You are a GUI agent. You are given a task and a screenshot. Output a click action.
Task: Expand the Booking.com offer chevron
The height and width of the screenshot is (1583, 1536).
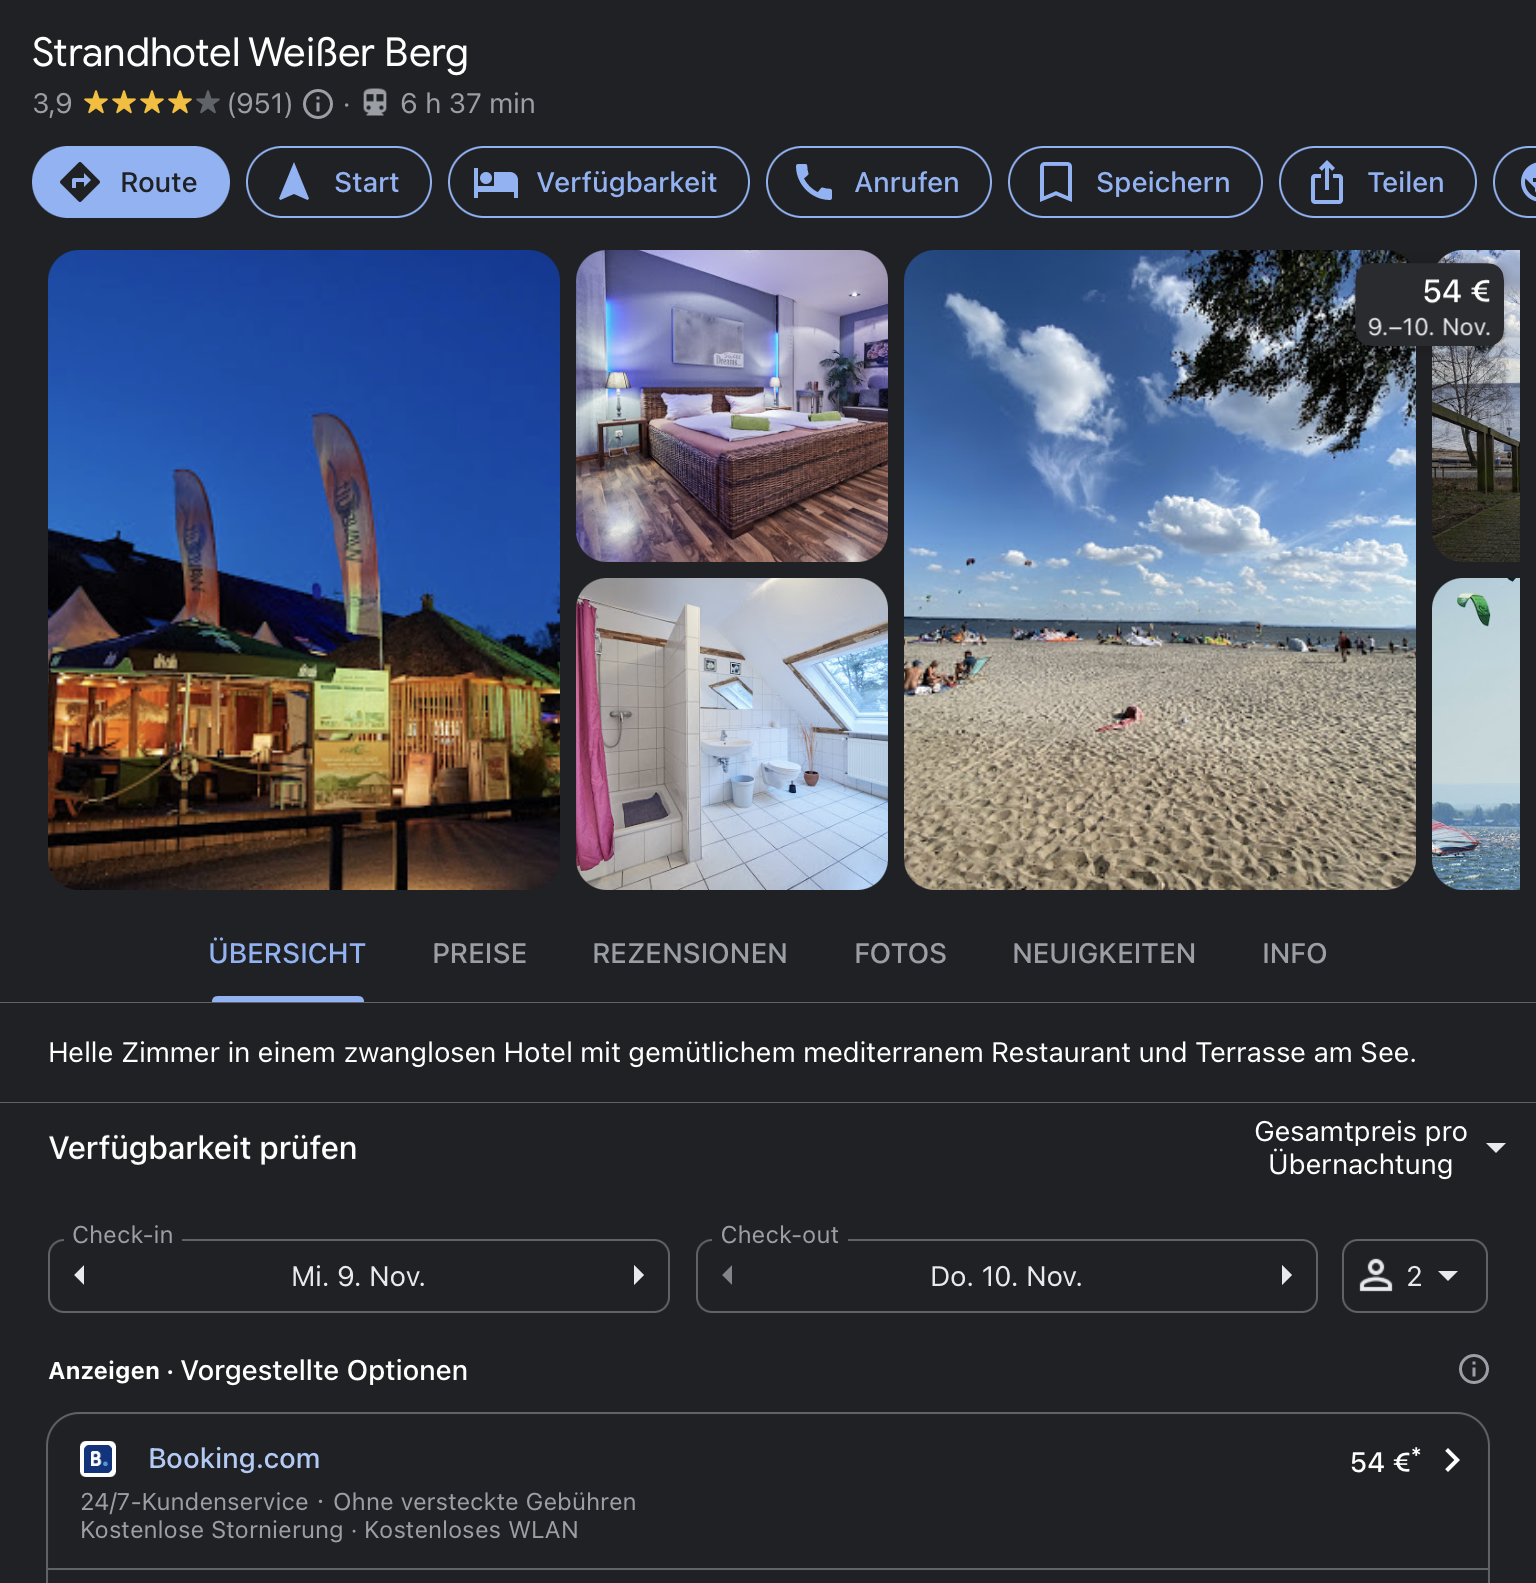coord(1453,1461)
